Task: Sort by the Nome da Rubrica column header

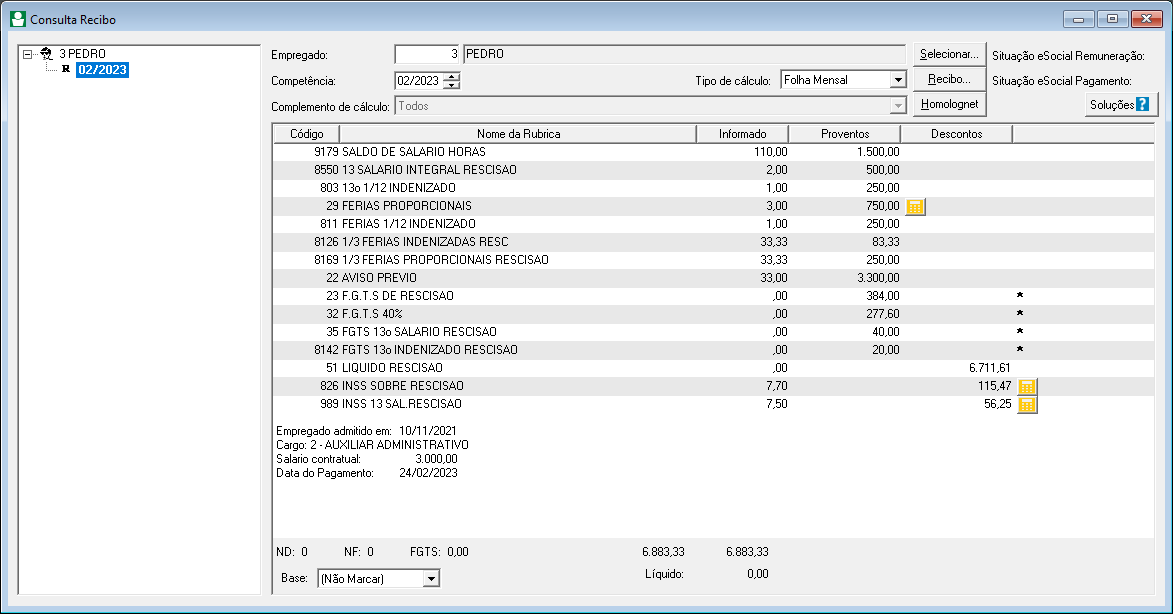Action: coord(518,134)
